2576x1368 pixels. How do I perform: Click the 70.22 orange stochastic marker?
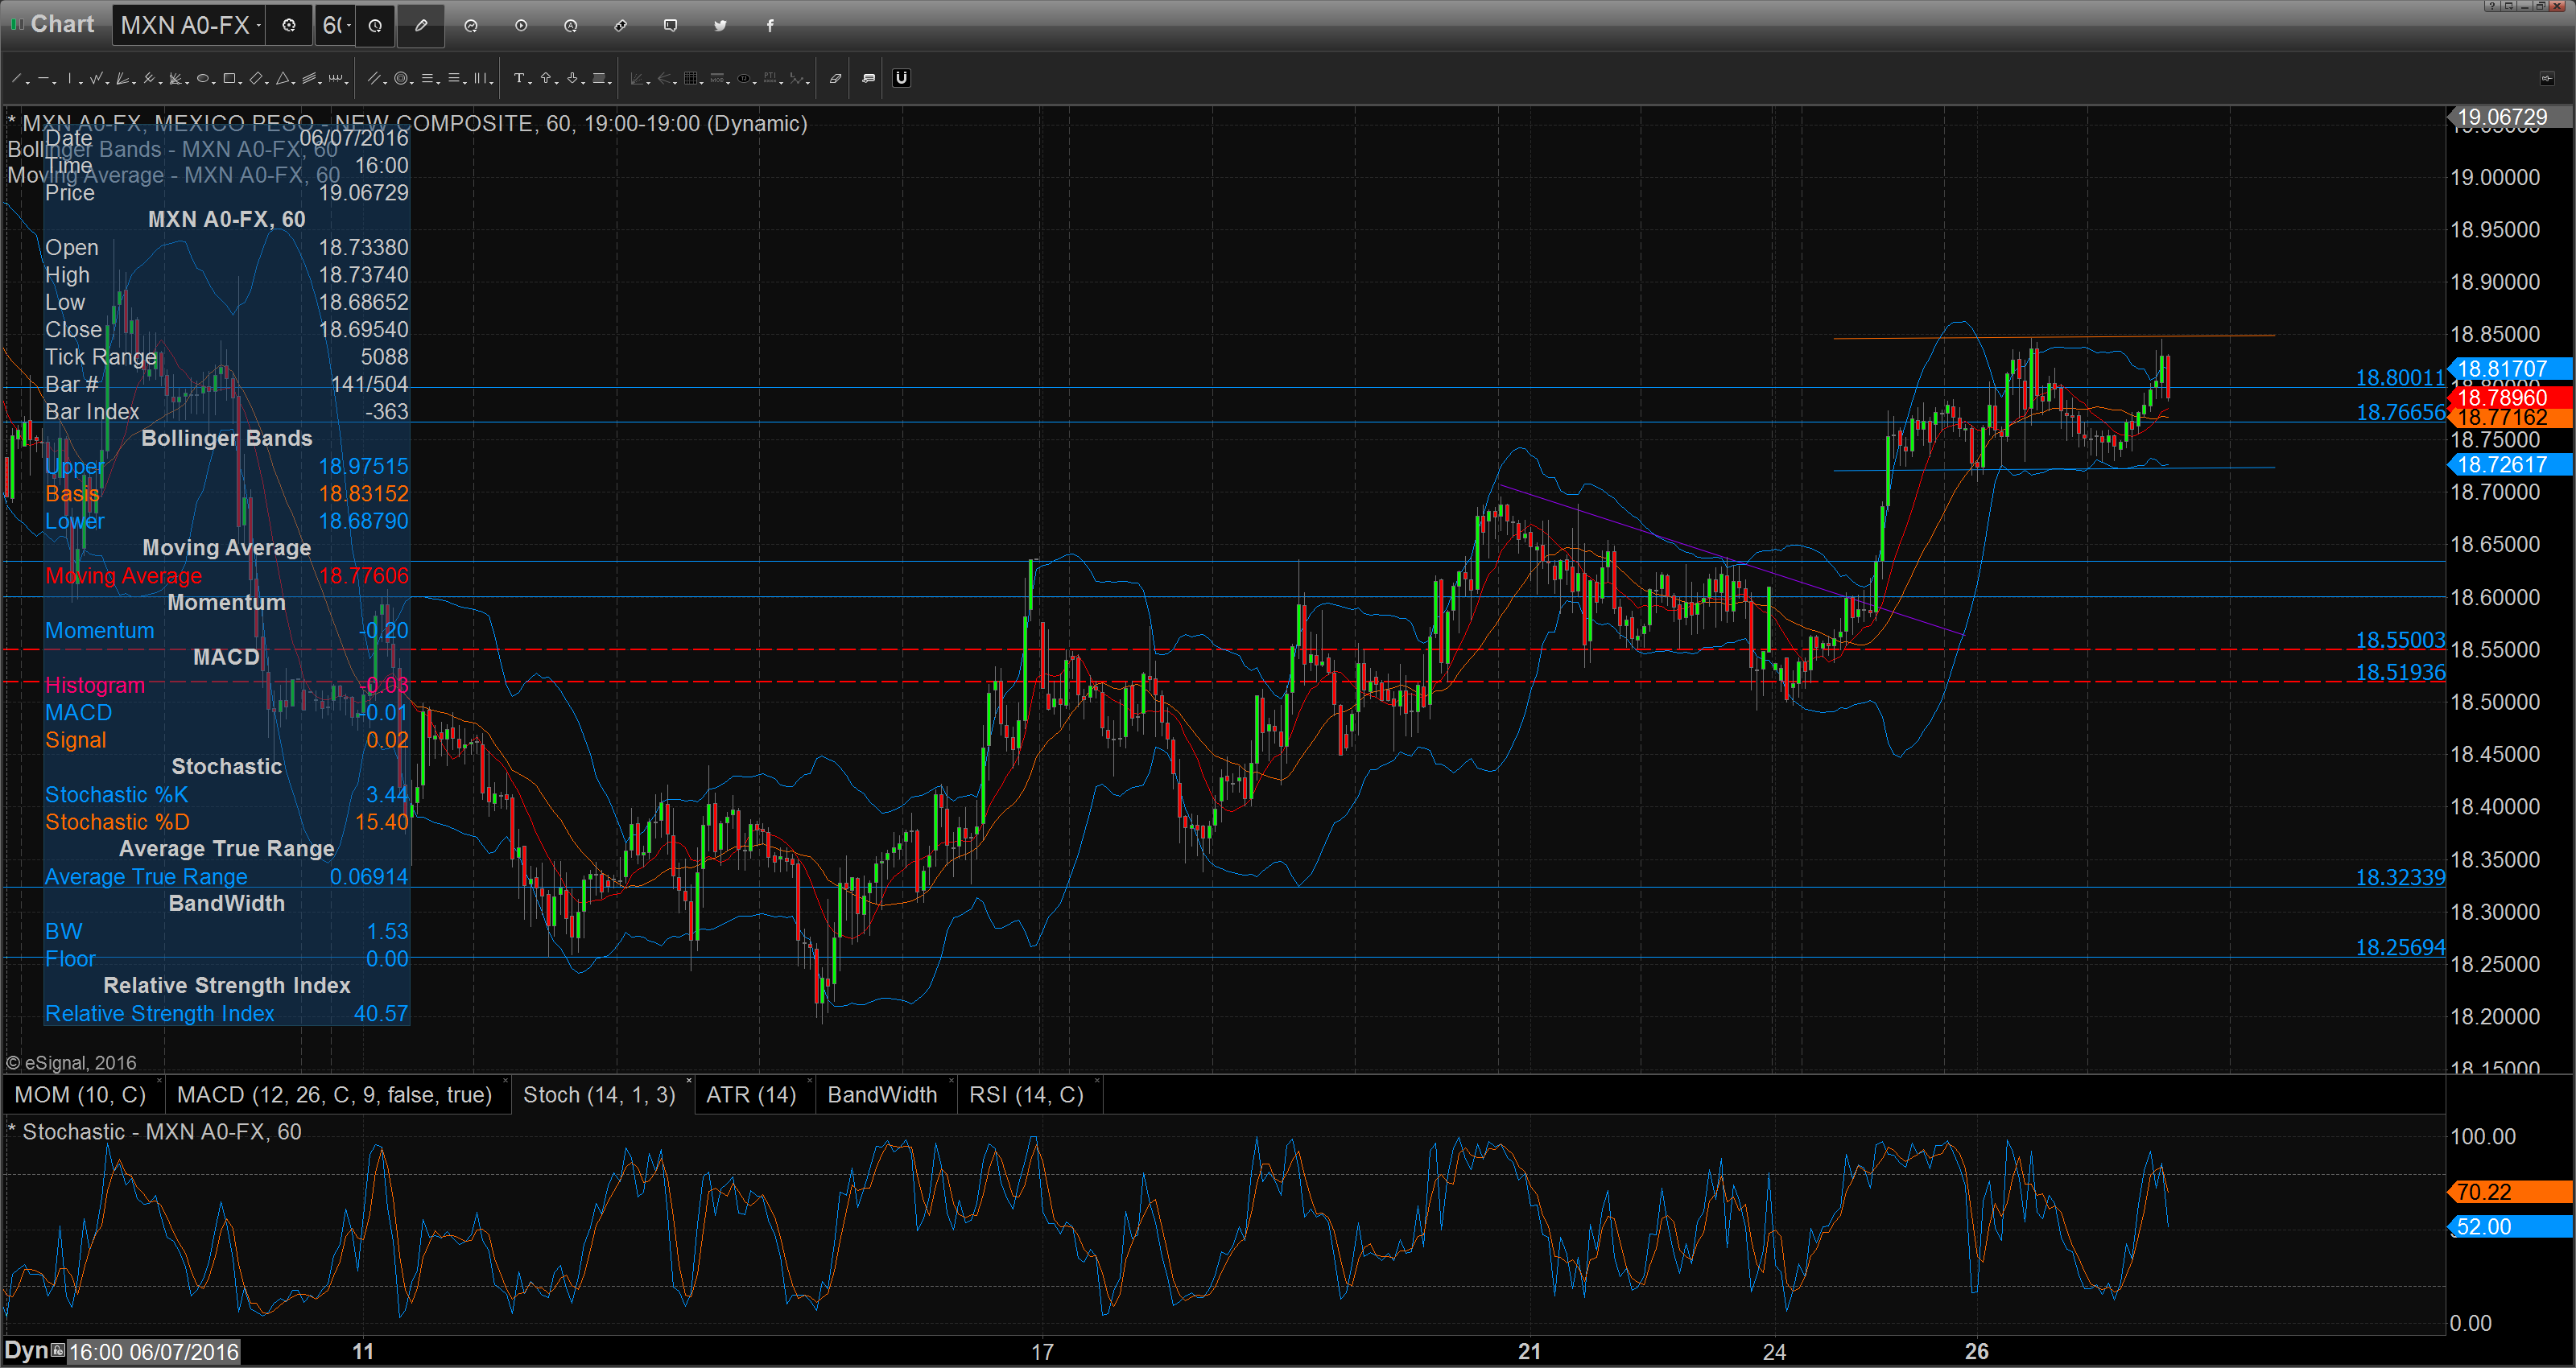click(x=2510, y=1192)
